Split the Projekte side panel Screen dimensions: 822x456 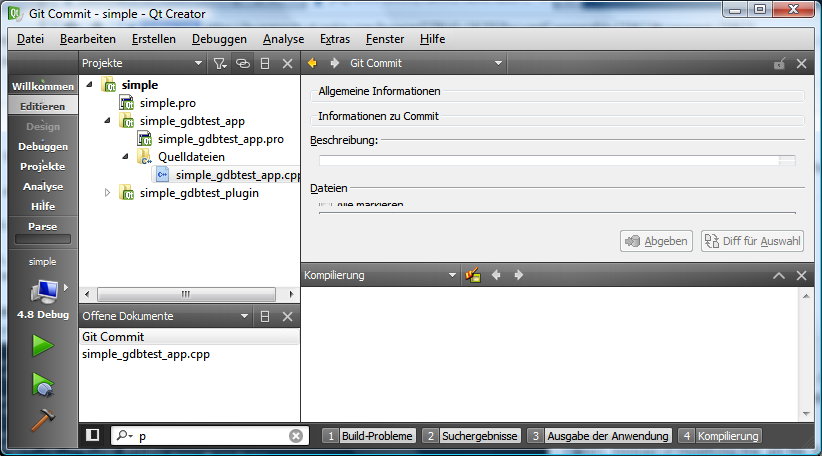point(265,63)
